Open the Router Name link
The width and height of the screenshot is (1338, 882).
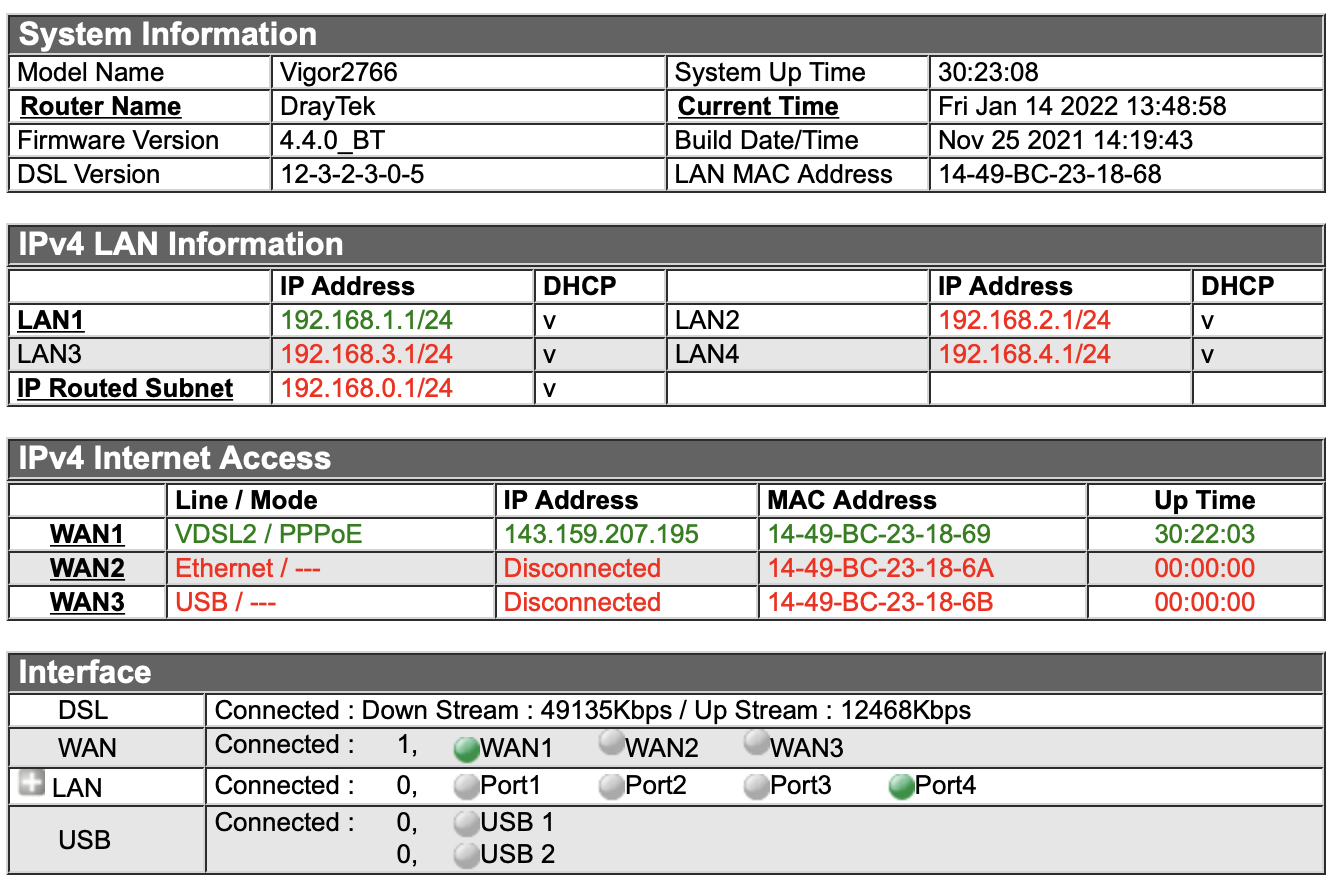[99, 106]
